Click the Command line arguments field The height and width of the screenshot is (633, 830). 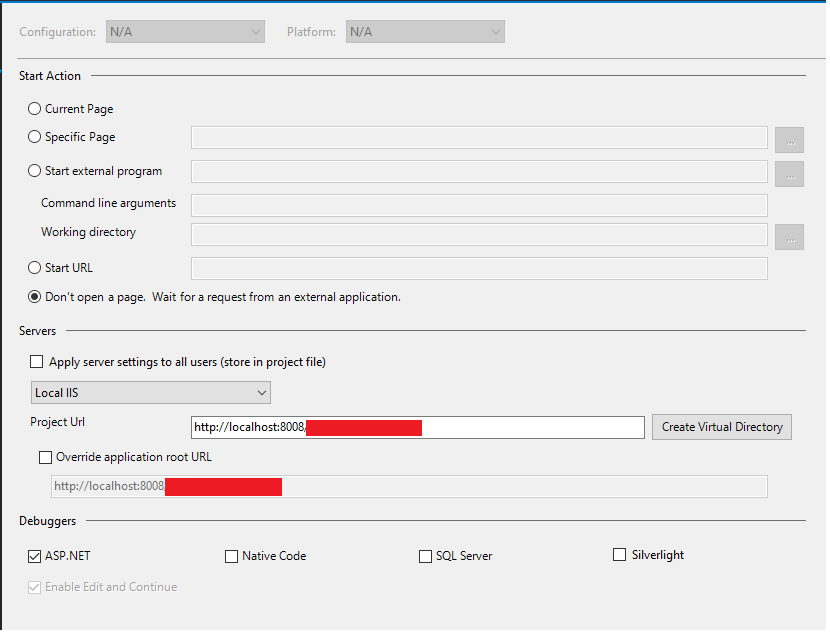pos(478,205)
